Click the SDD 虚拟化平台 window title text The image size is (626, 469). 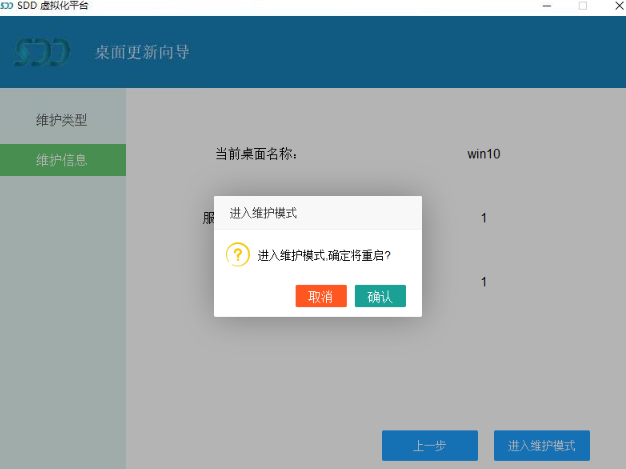[x=52, y=6]
